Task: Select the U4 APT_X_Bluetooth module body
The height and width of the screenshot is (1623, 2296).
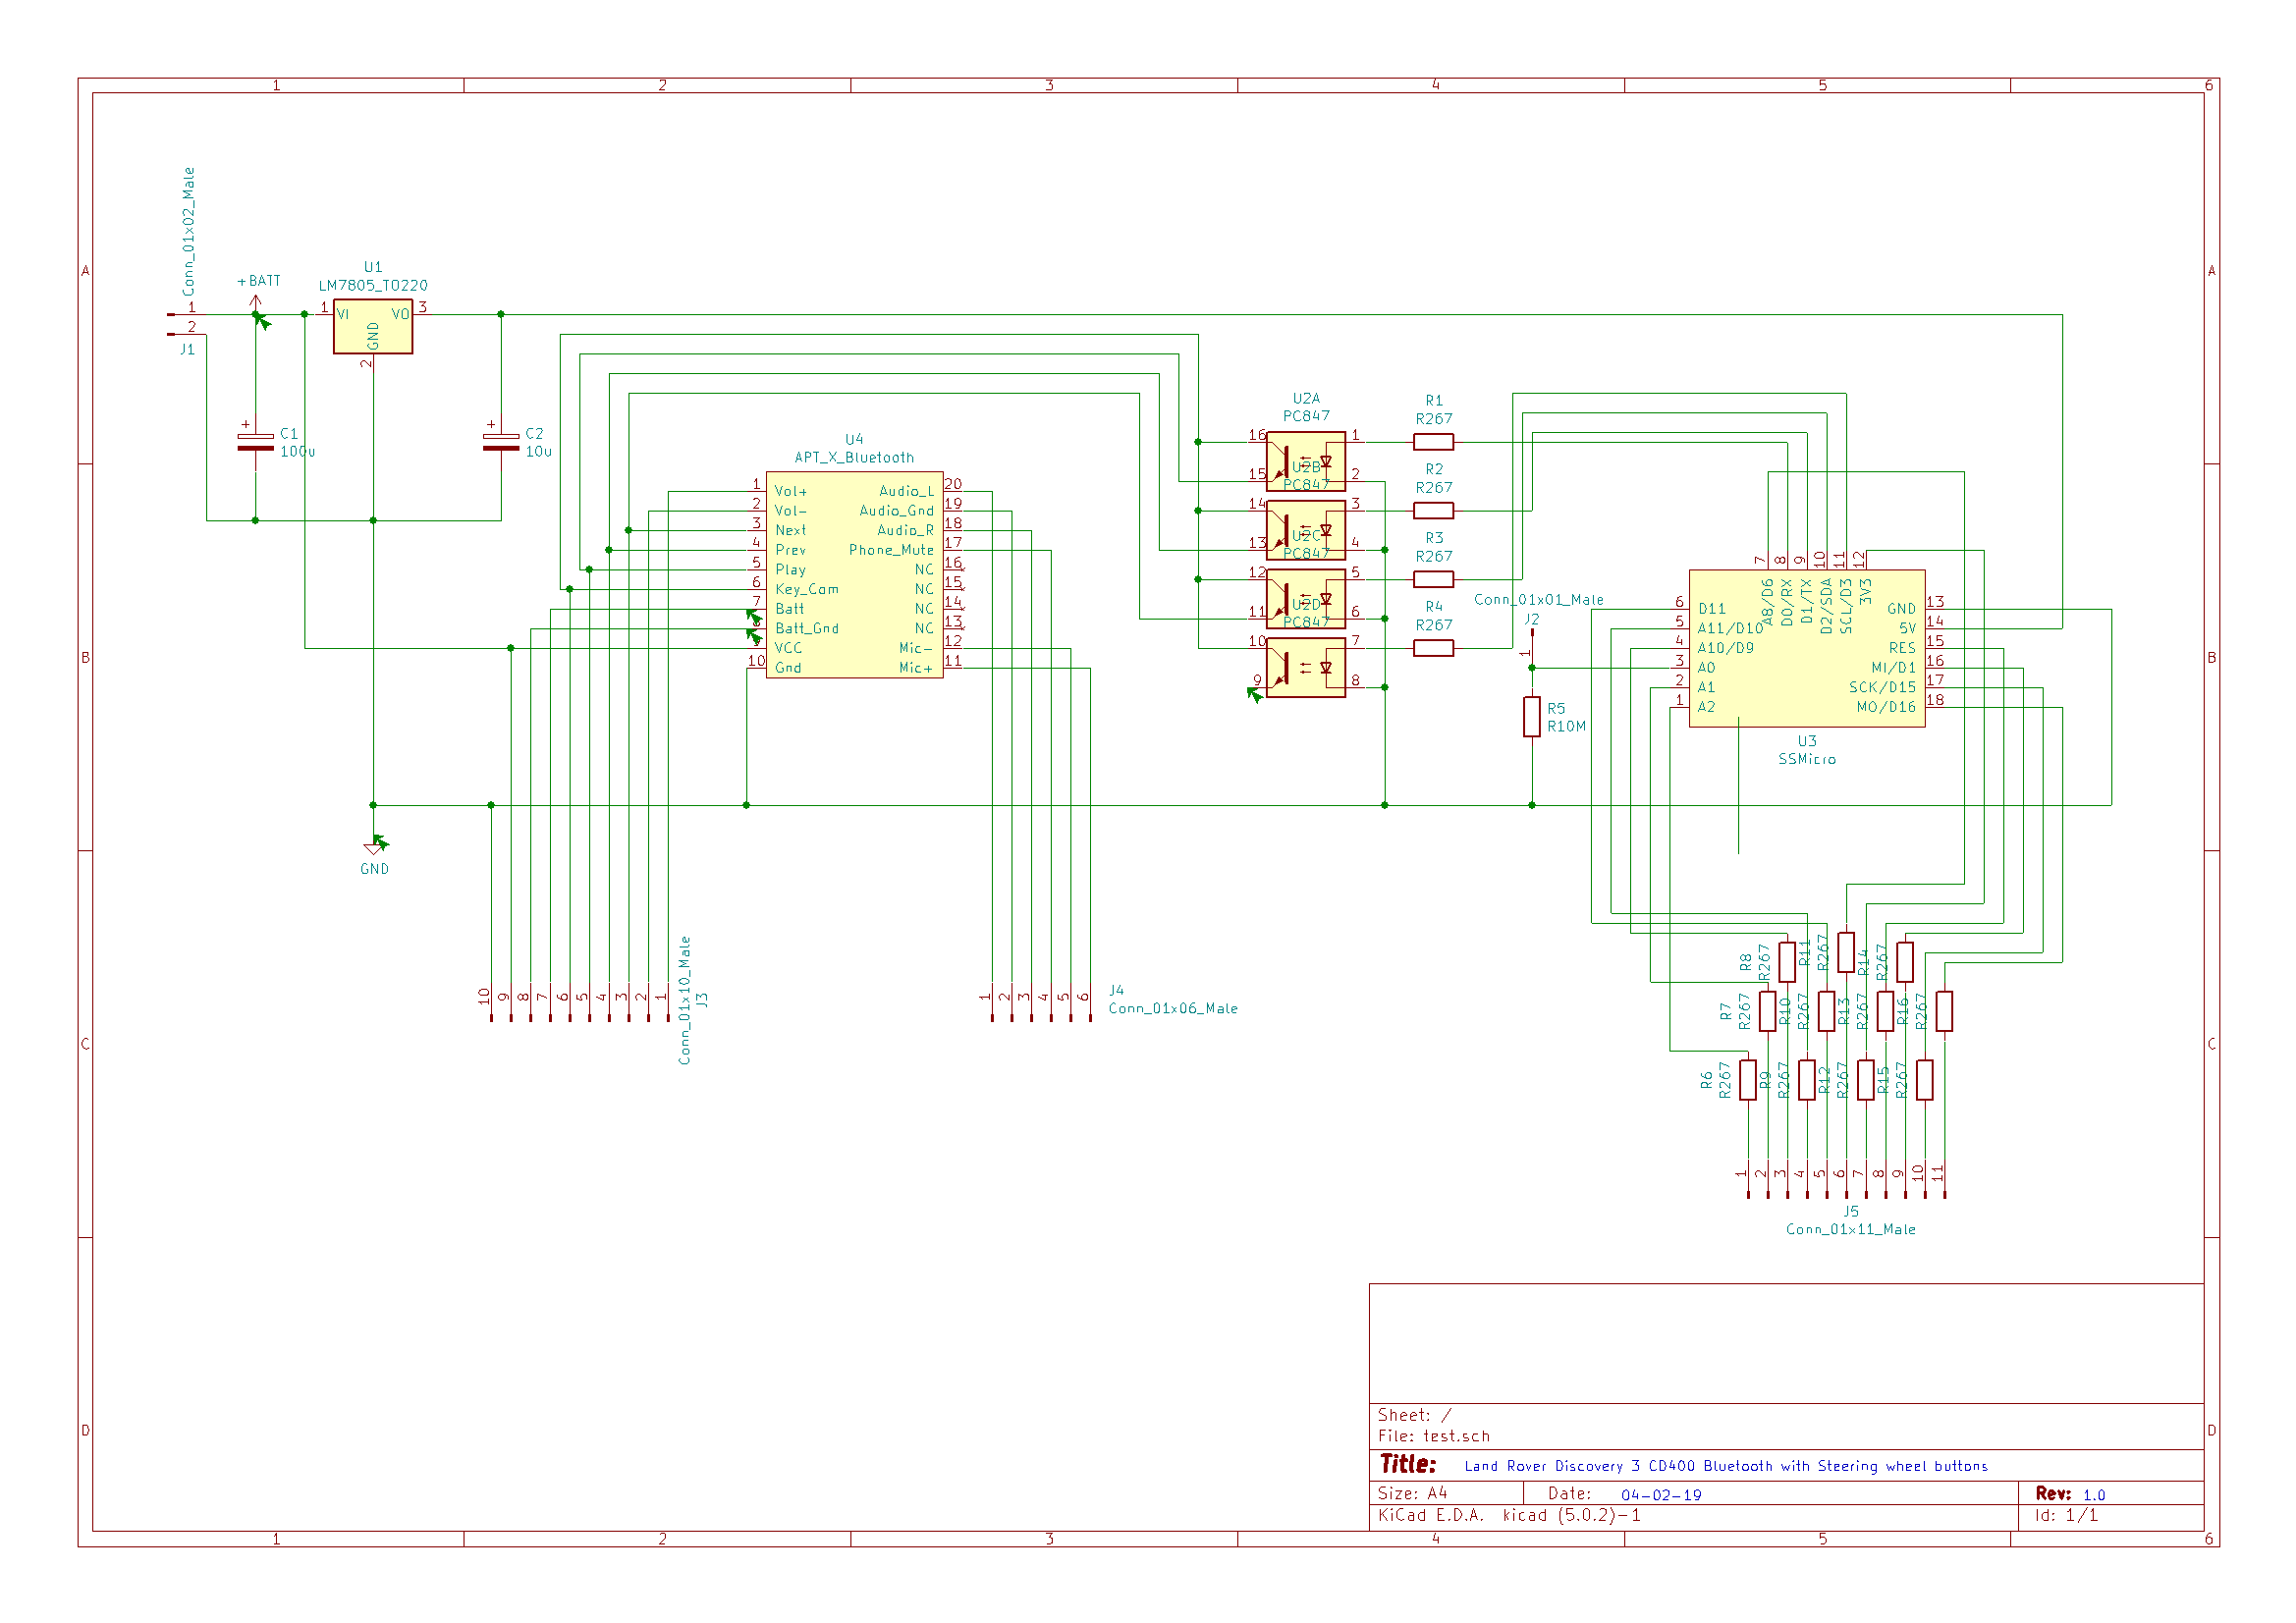Action: 855,575
